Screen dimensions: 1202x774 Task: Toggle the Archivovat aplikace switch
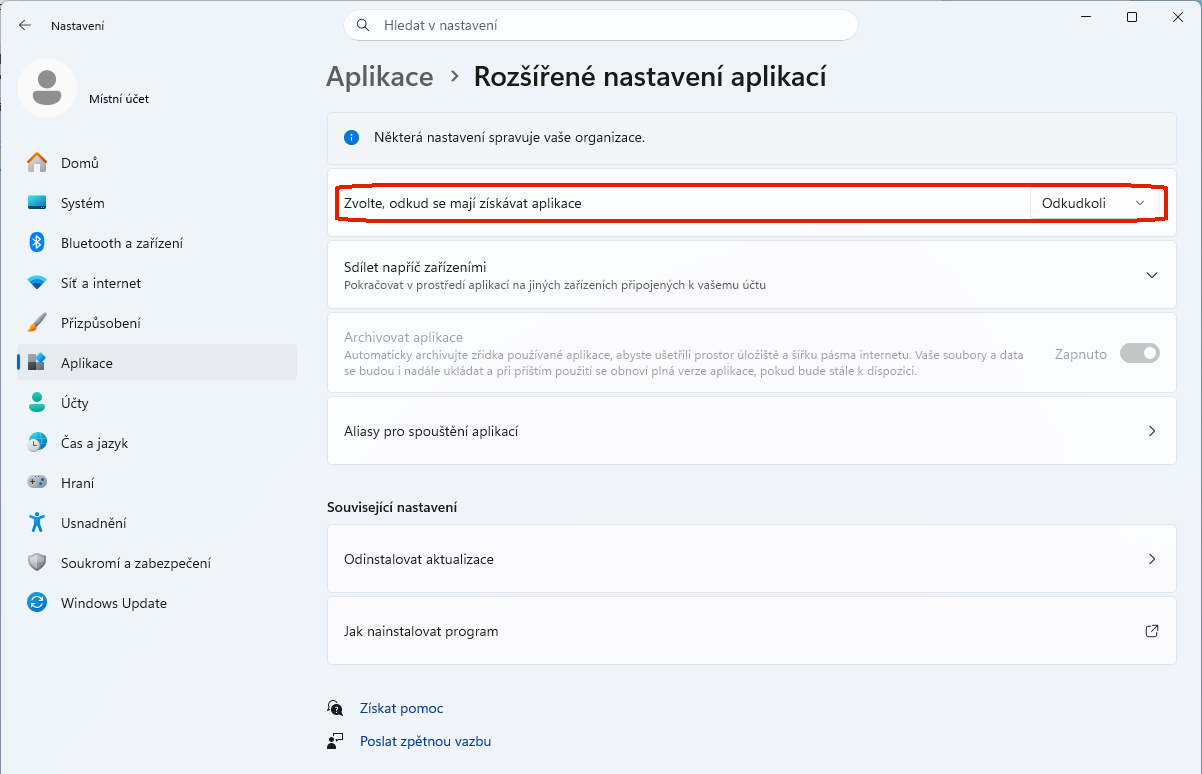tap(1139, 353)
